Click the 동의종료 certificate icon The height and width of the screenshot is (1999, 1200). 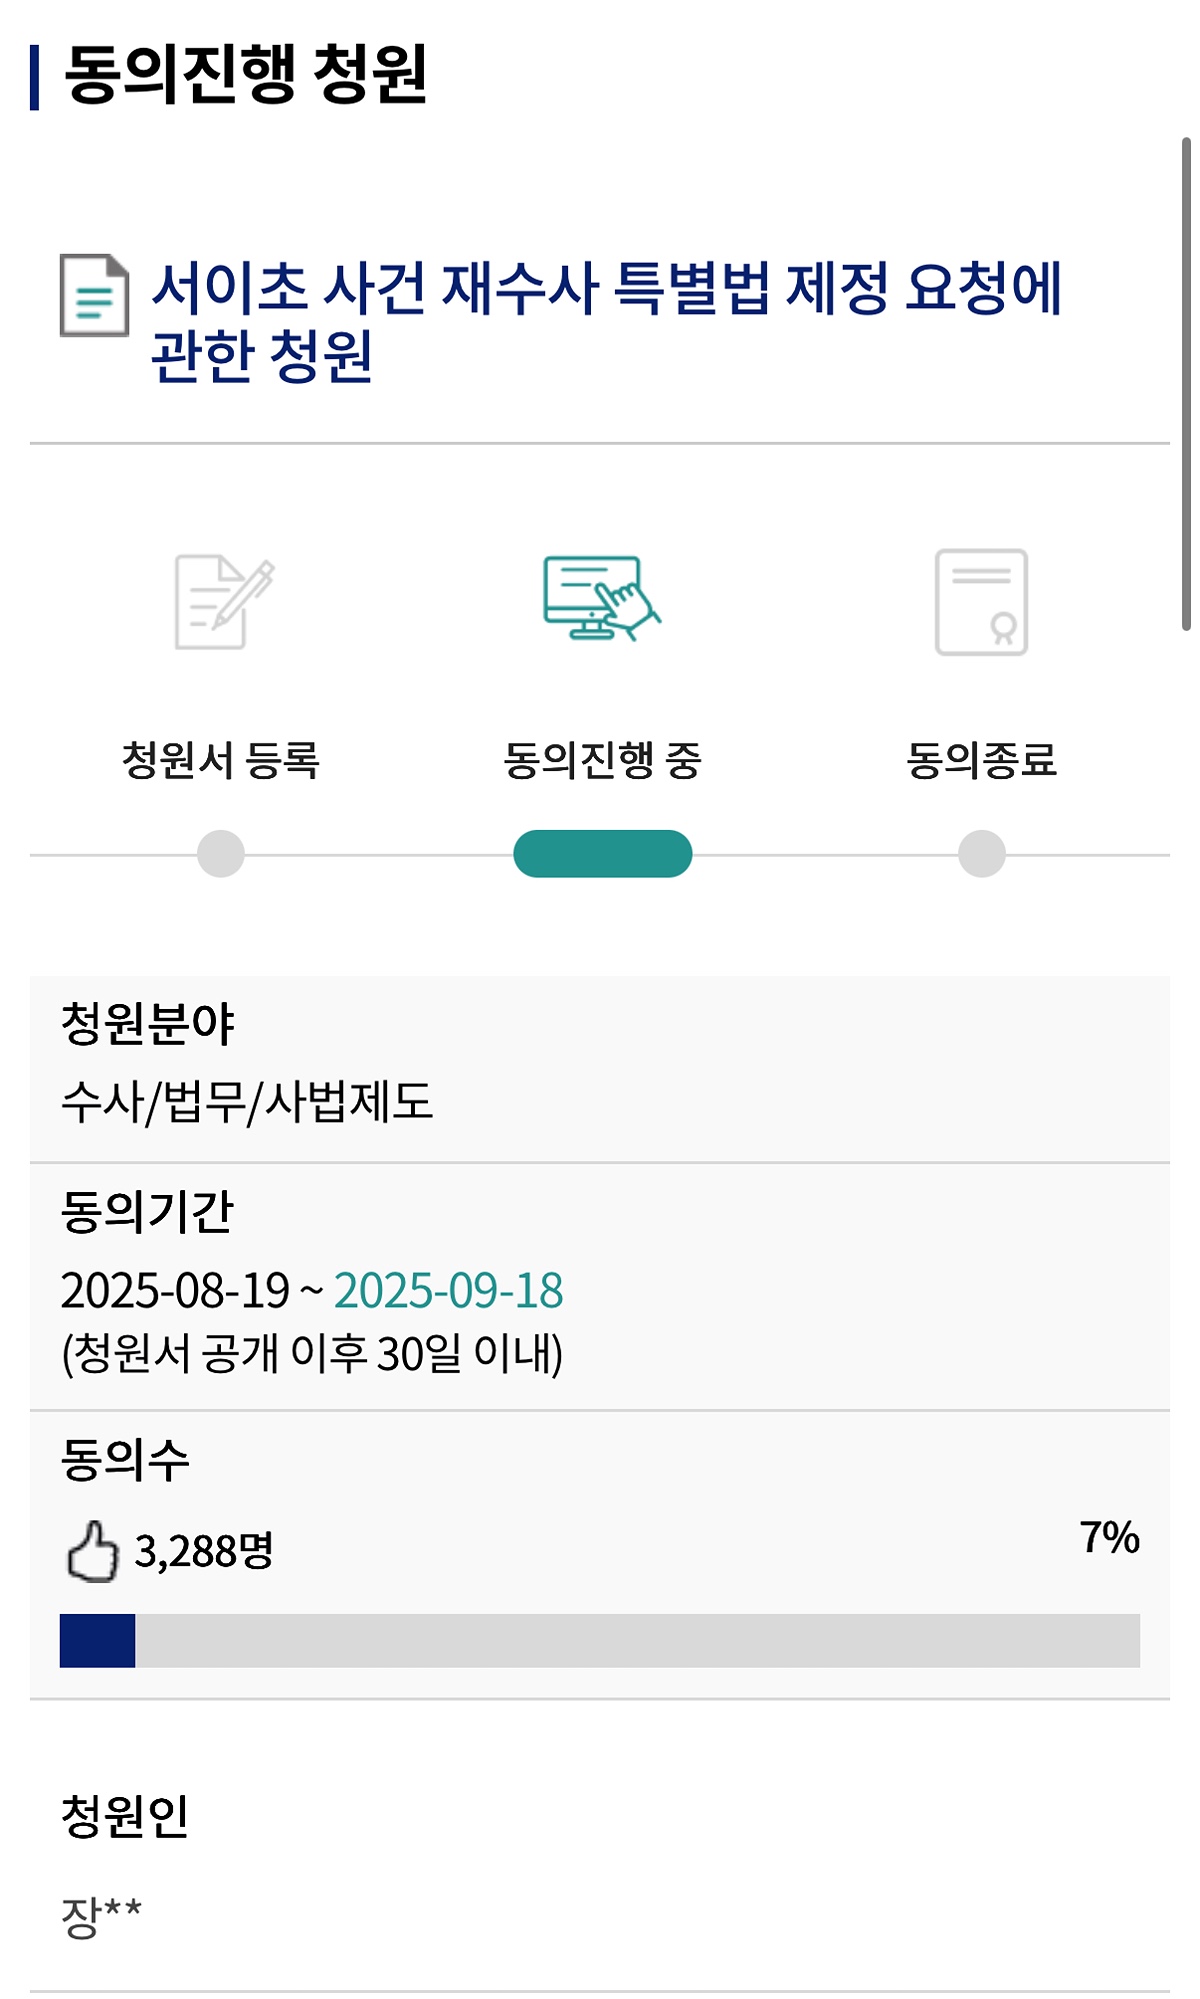tap(981, 602)
